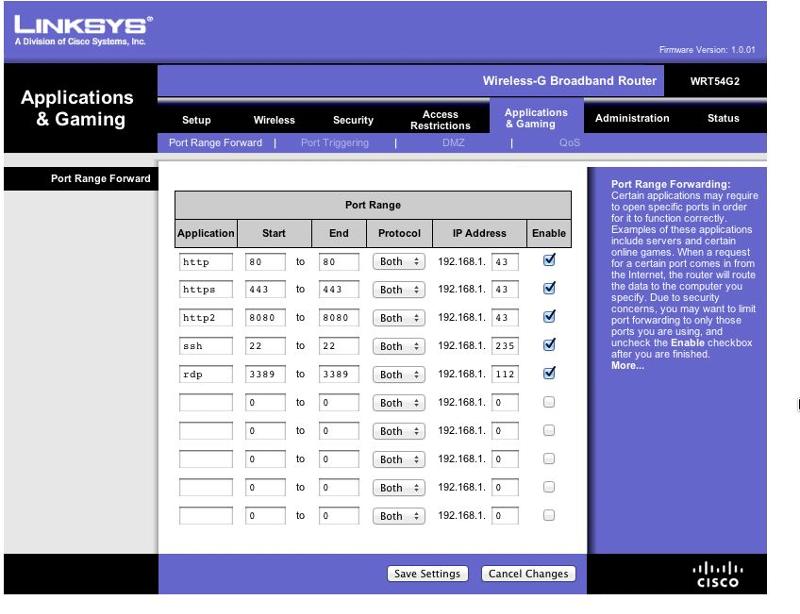Click the Start port field showing 443
This screenshot has height=614, width=800.
[265, 290]
